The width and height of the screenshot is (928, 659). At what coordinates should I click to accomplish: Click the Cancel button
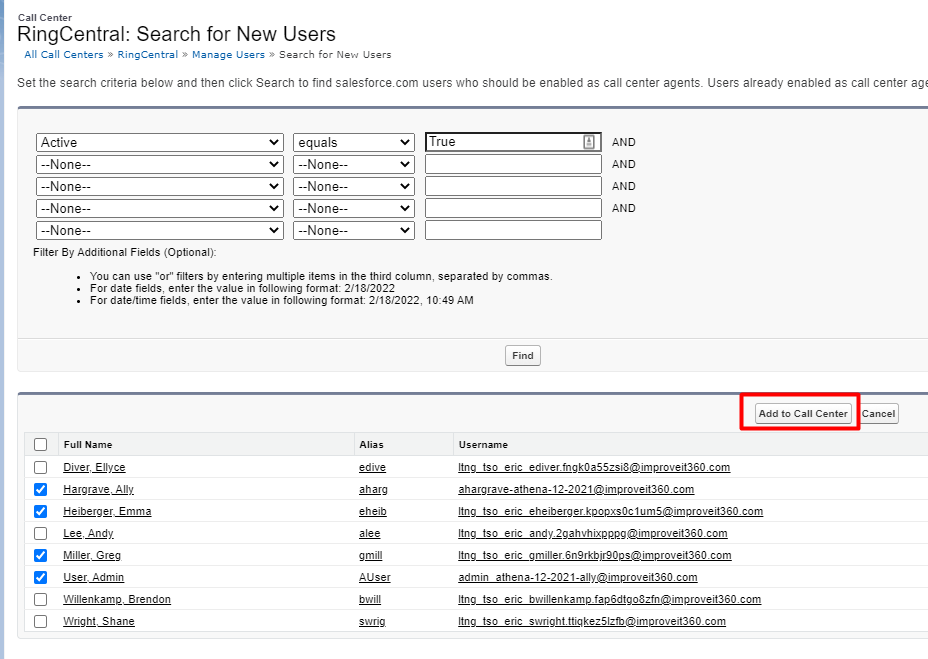tap(878, 414)
